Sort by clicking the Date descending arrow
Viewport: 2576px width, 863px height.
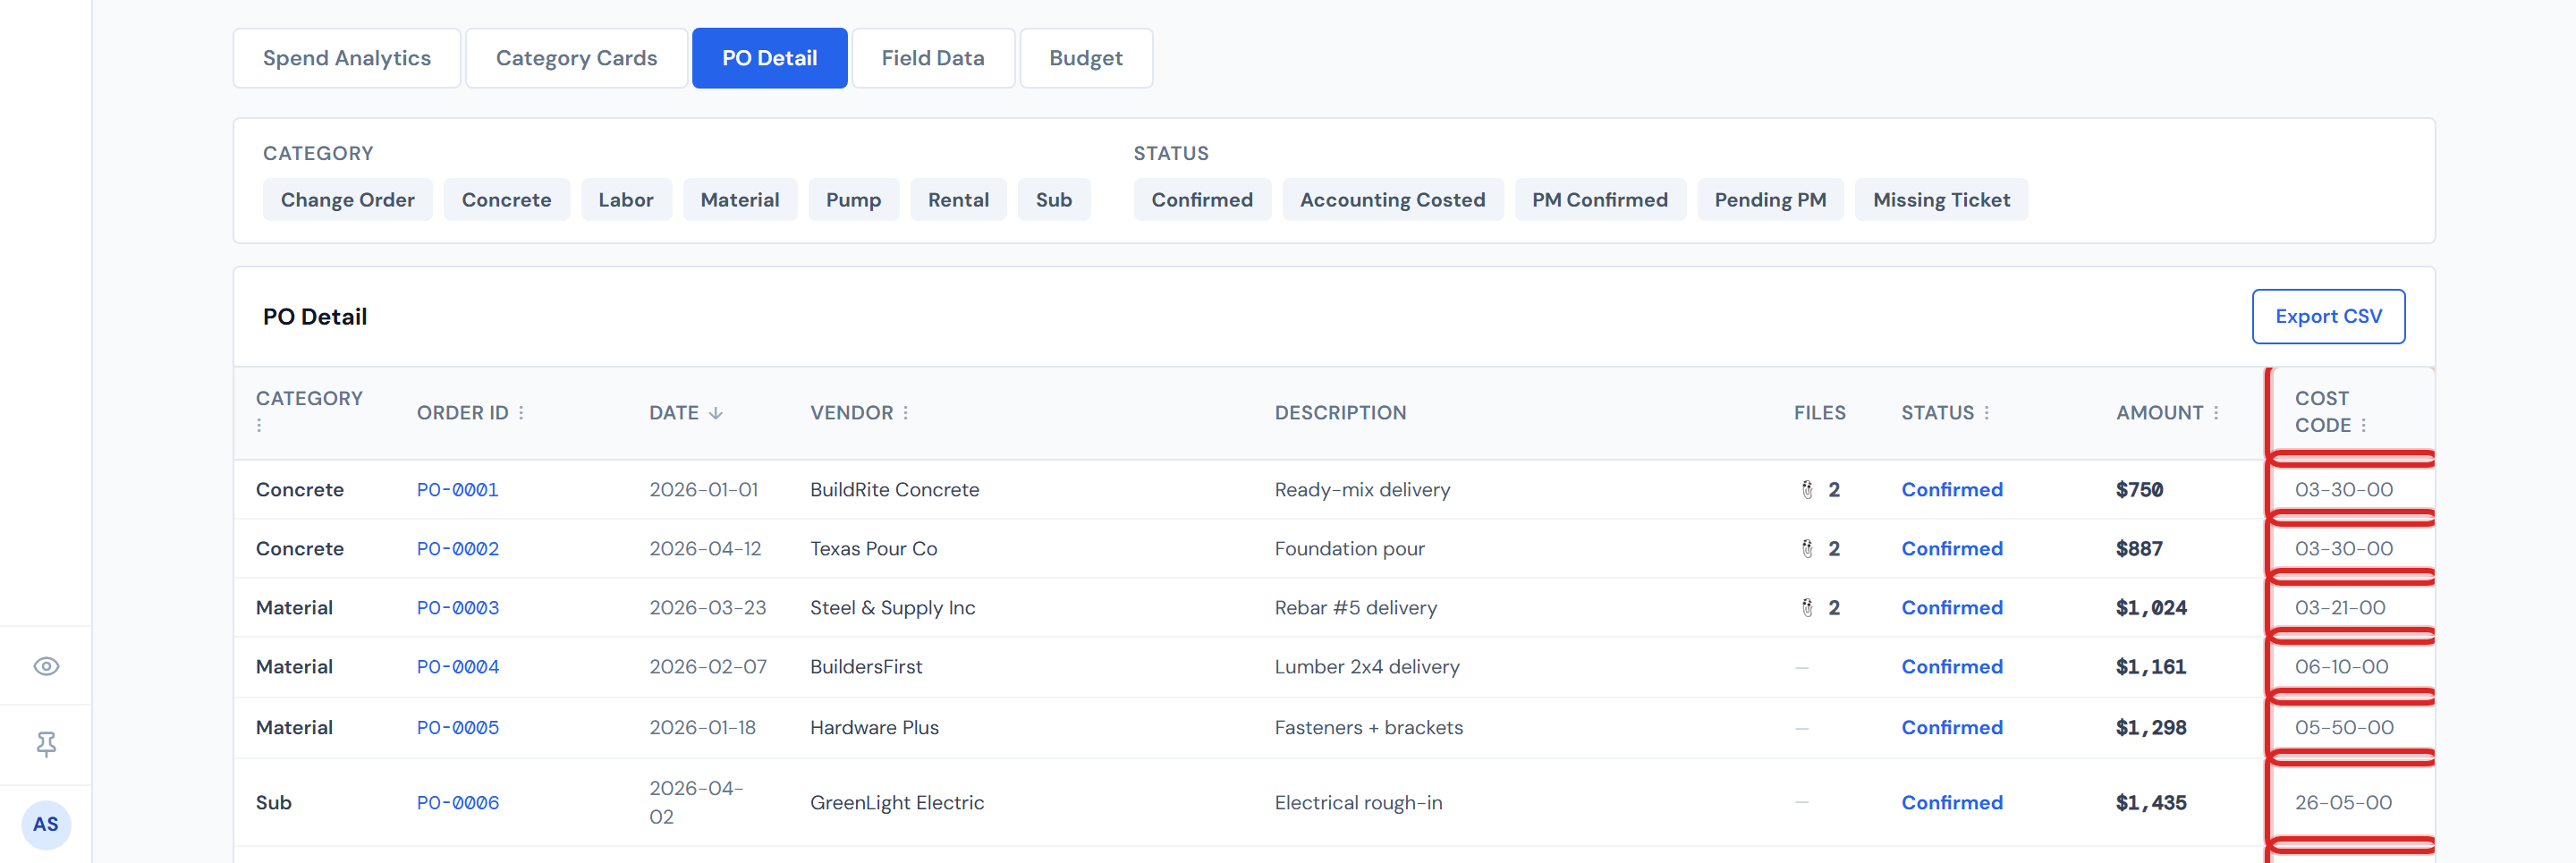[x=716, y=412]
